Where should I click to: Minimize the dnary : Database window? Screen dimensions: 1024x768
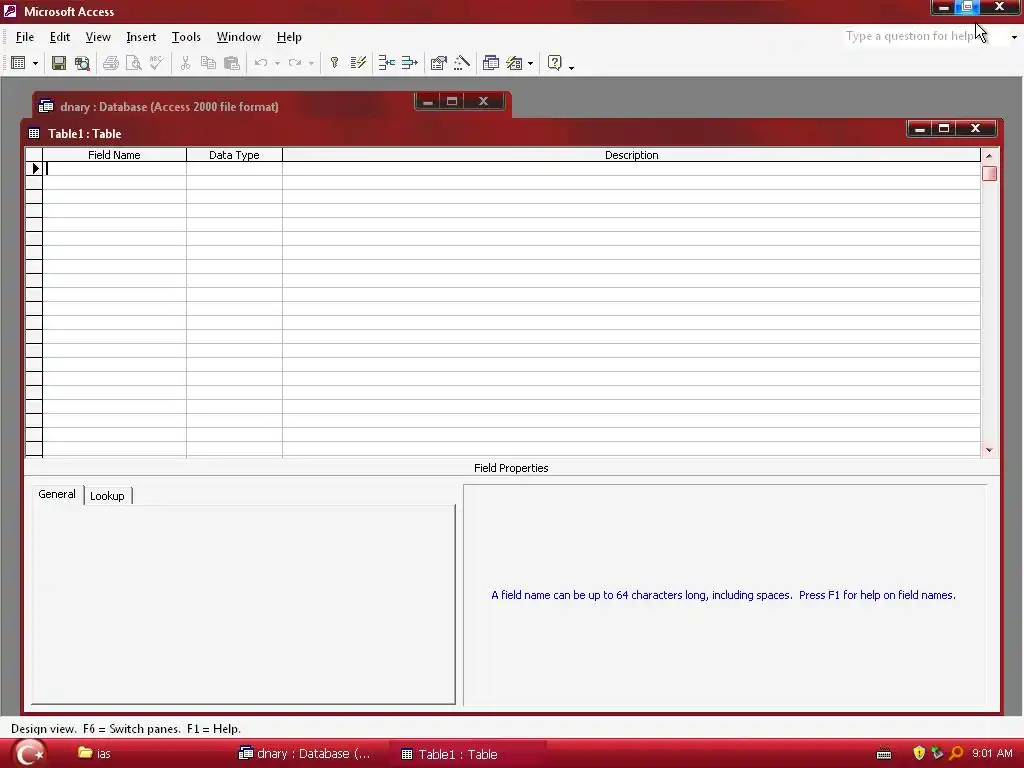coord(428,101)
